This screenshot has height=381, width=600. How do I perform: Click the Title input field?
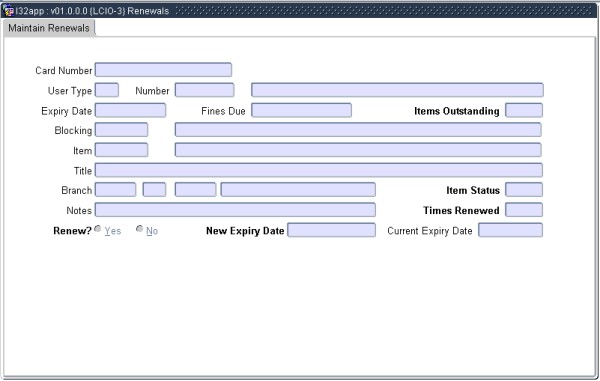[319, 170]
